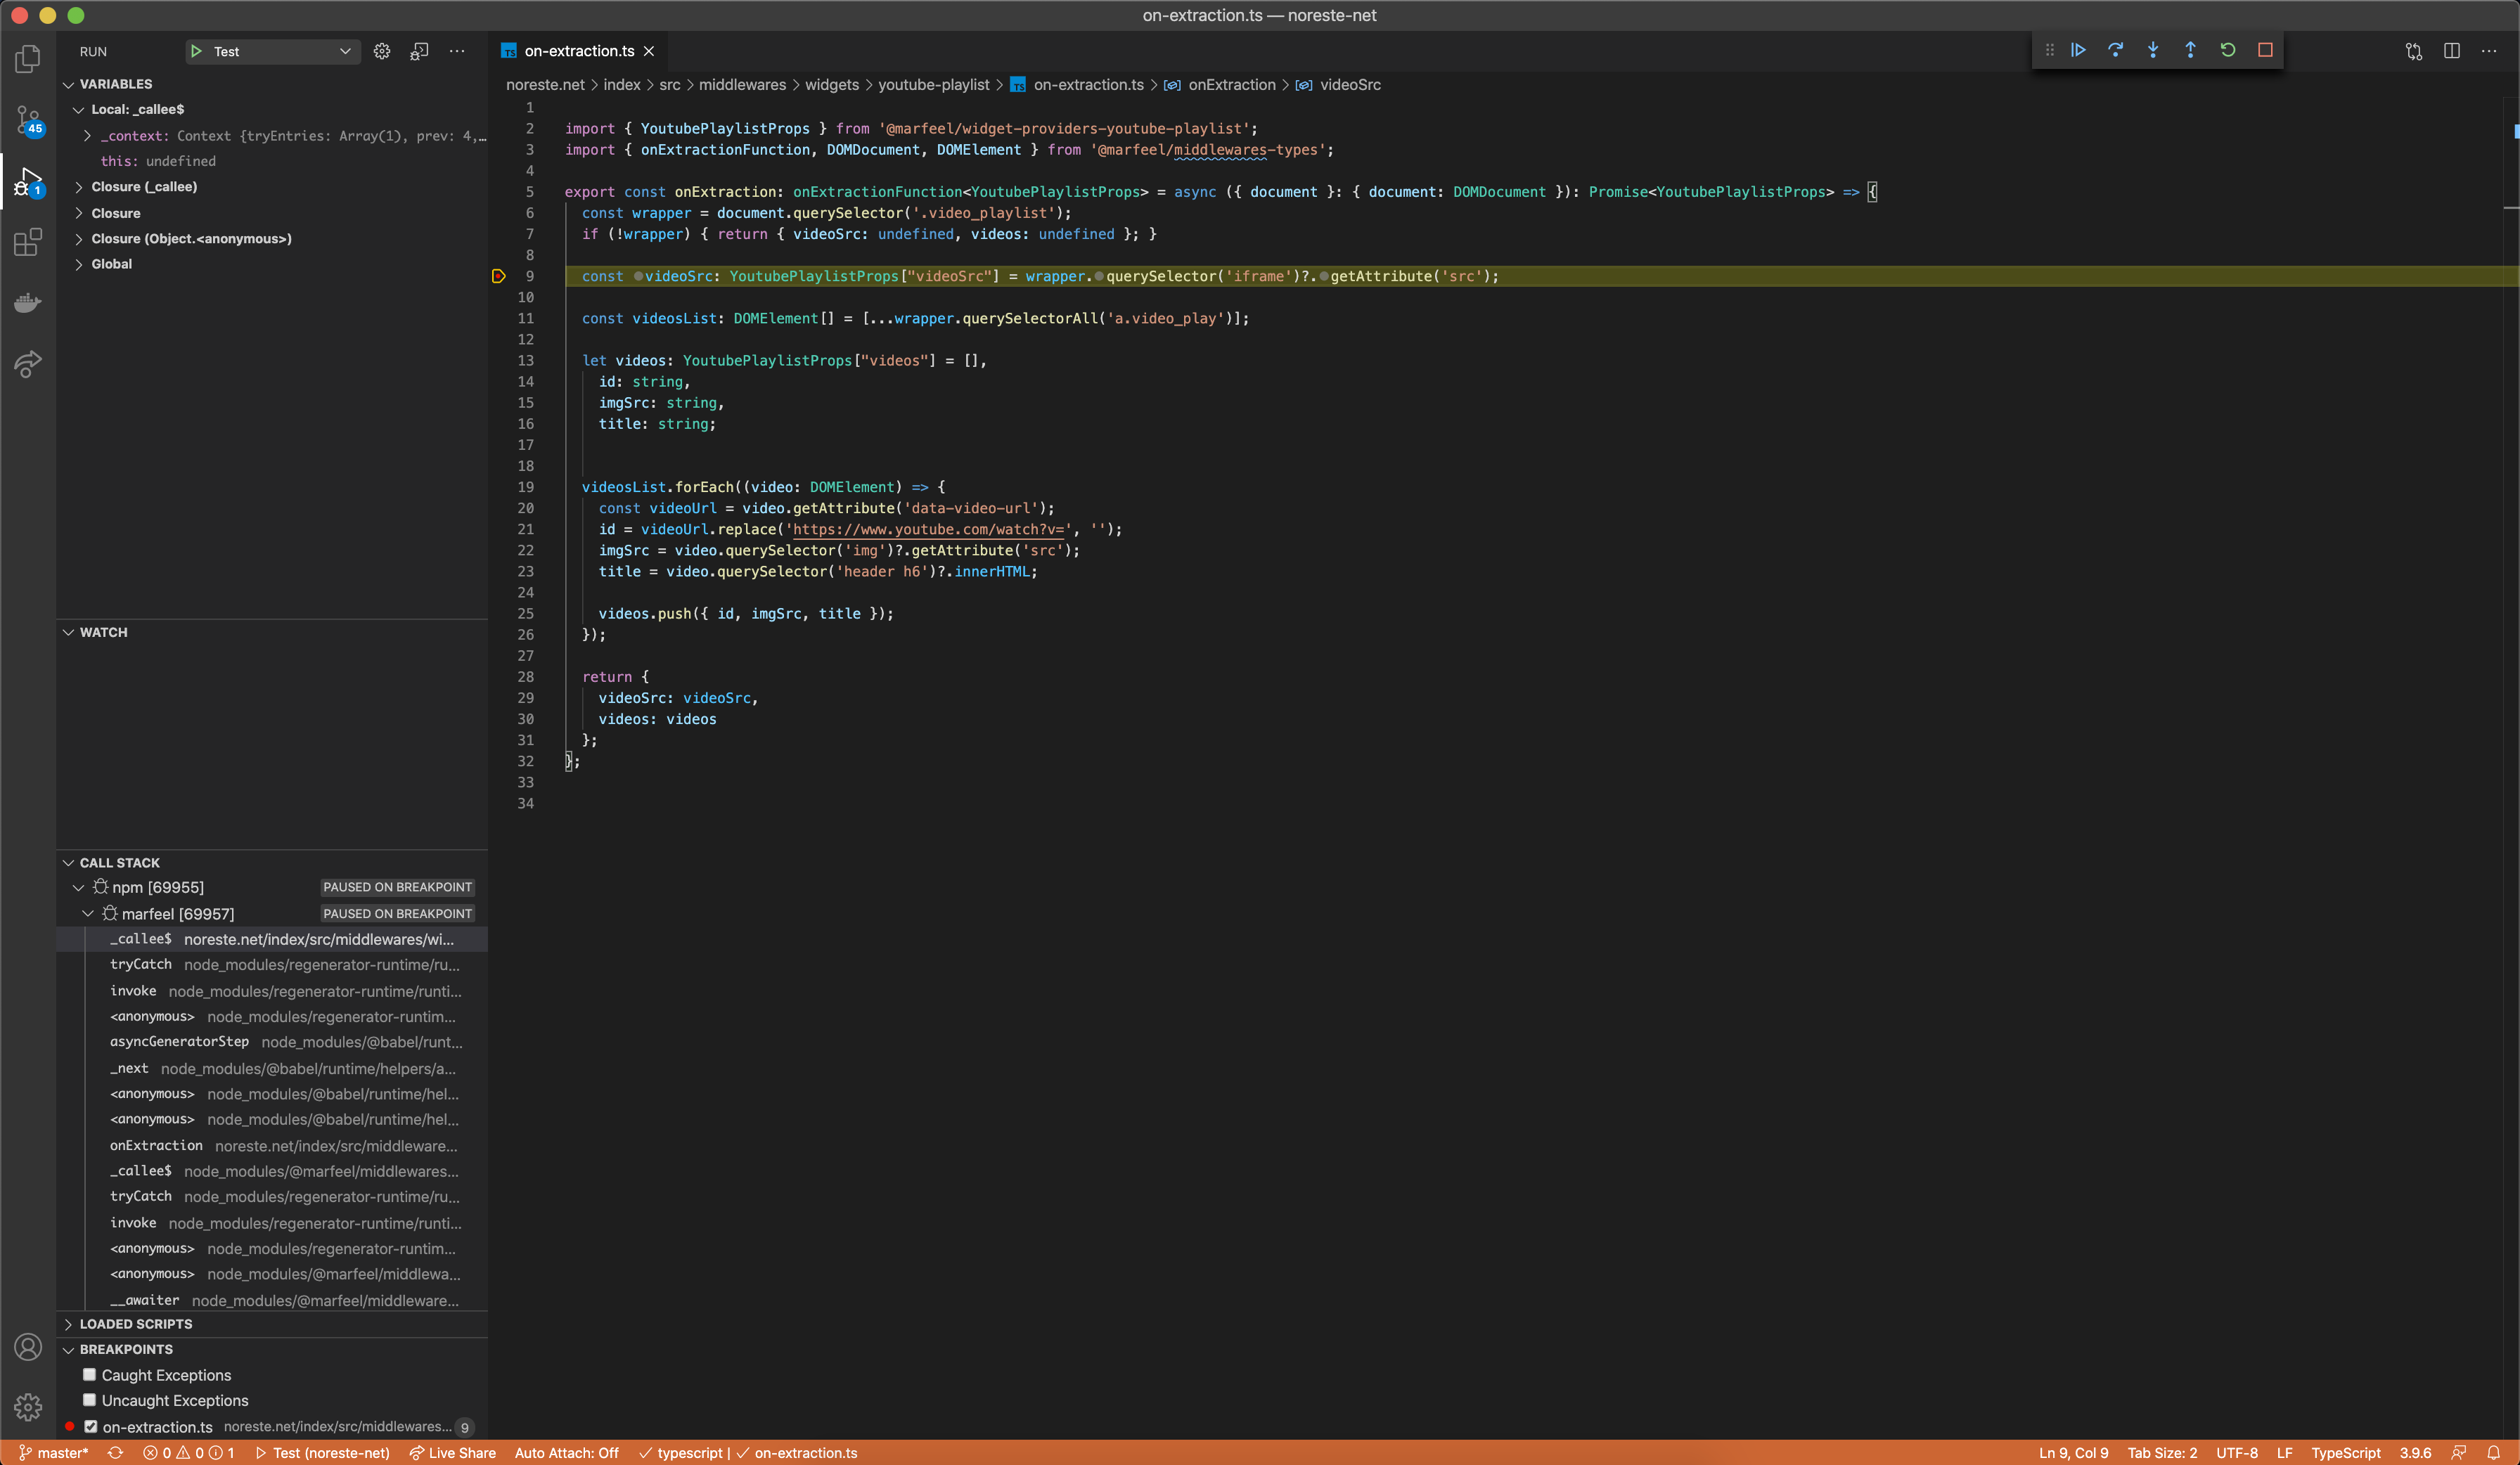This screenshot has height=1465, width=2520.
Task: Click the widgets breadcrumb
Action: [832, 85]
